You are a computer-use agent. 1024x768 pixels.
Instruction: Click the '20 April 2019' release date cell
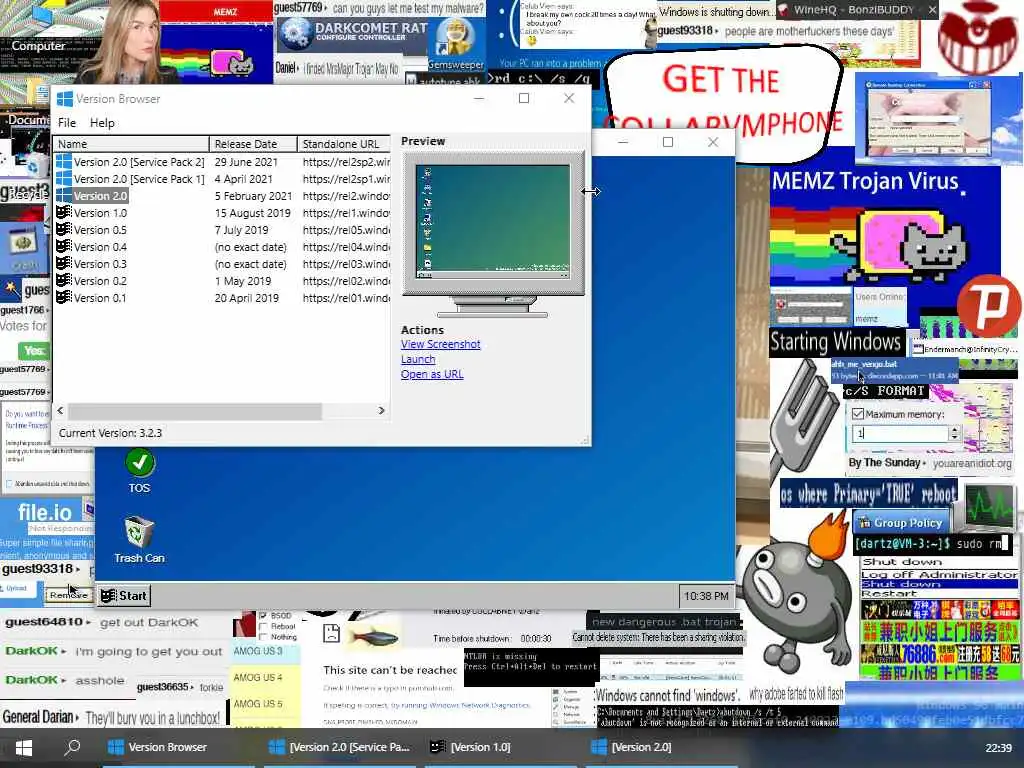(x=247, y=298)
